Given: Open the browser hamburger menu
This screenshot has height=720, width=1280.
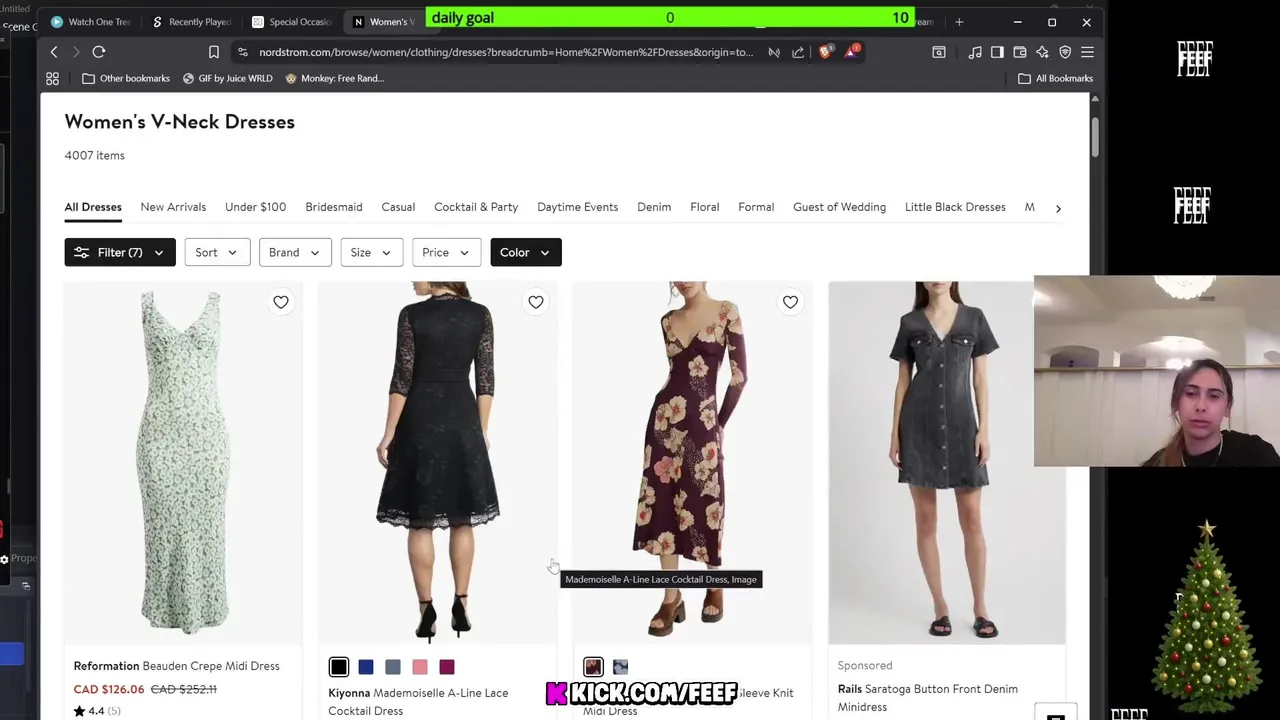Looking at the screenshot, I should point(1087,52).
